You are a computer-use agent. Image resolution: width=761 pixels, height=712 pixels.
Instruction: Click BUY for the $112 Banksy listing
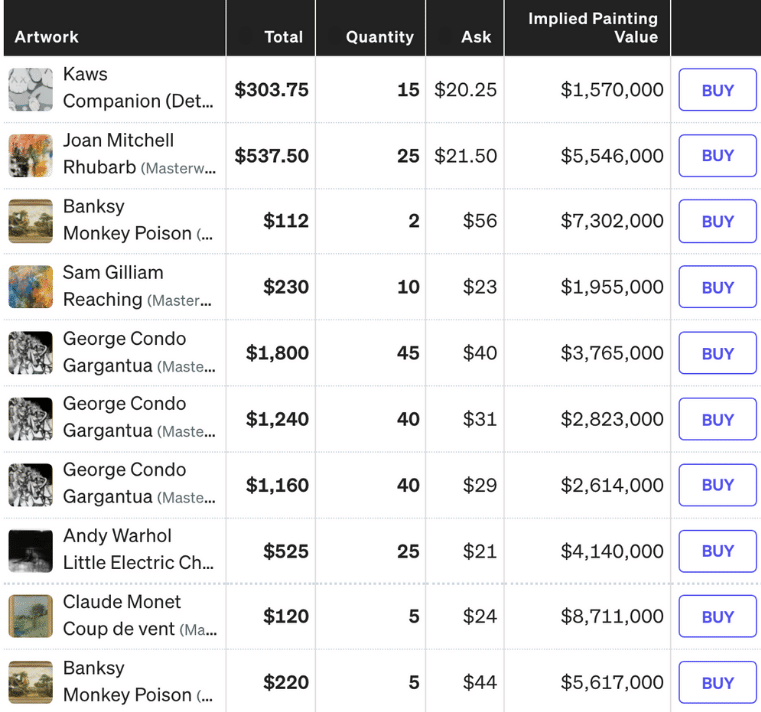pyautogui.click(x=717, y=221)
